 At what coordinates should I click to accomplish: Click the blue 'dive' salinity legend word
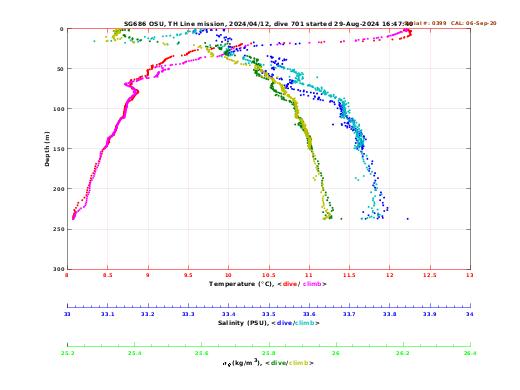(x=285, y=323)
